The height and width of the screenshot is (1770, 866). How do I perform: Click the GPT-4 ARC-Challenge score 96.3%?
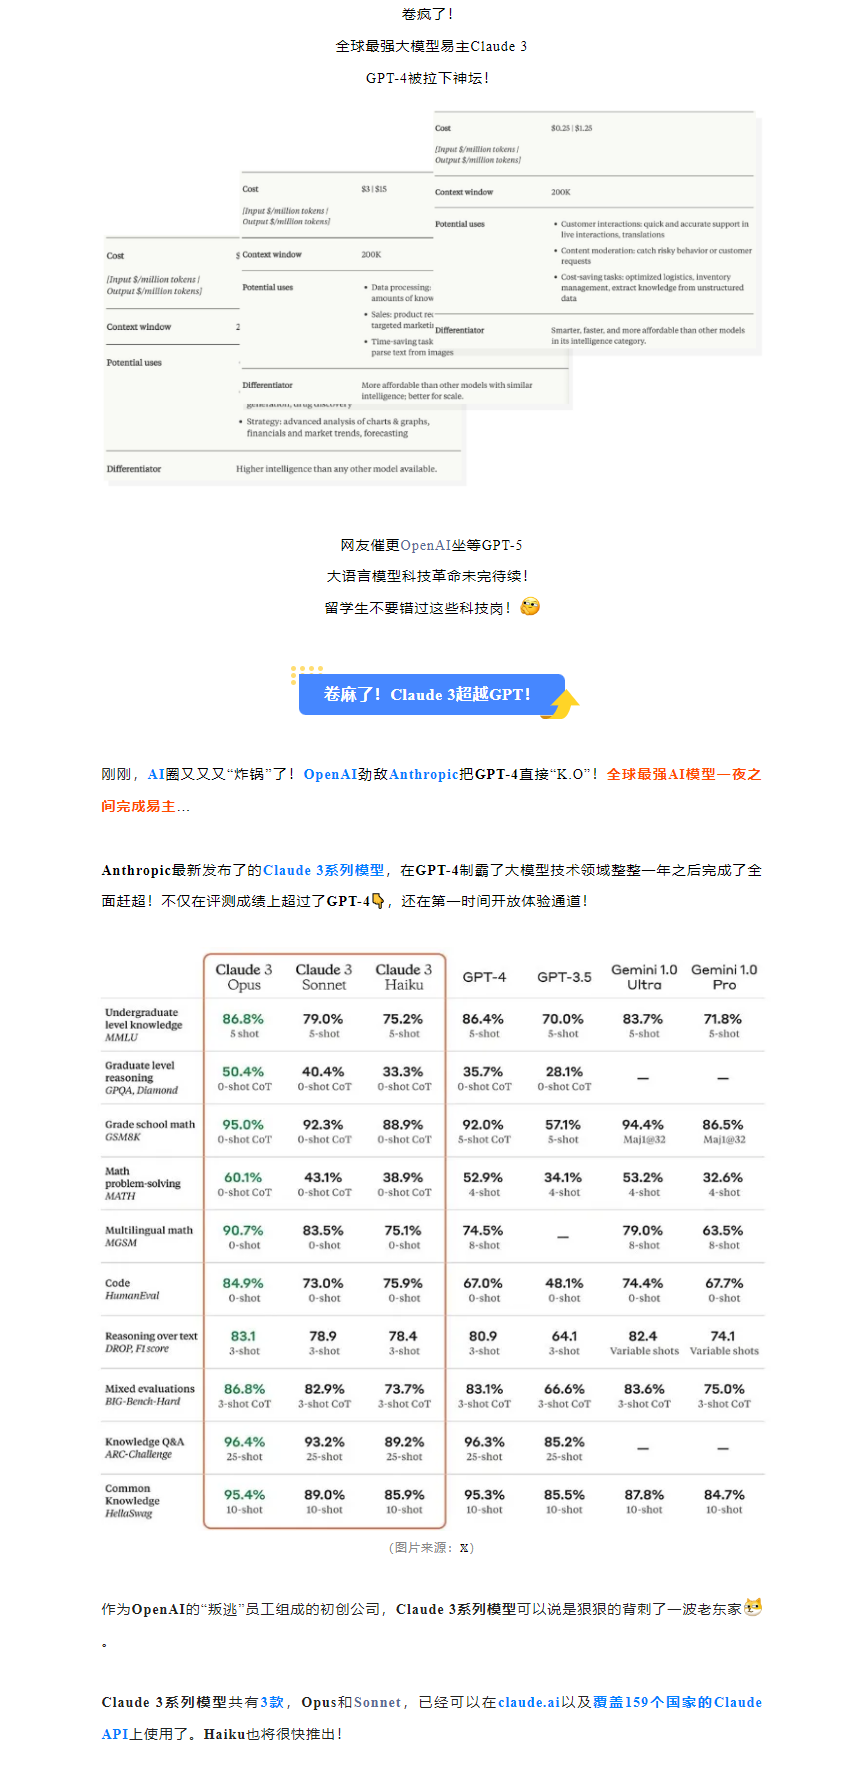click(x=484, y=1442)
